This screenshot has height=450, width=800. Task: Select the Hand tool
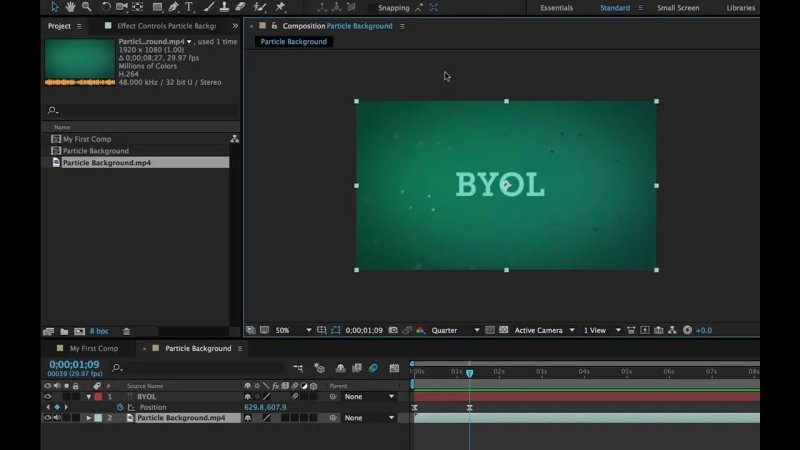[70, 7]
